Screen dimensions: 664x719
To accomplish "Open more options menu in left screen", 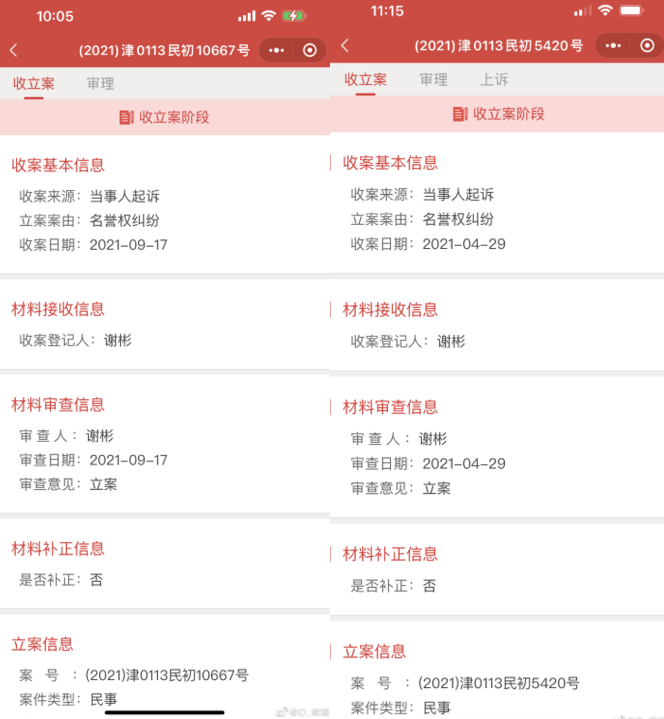I will coord(277,50).
